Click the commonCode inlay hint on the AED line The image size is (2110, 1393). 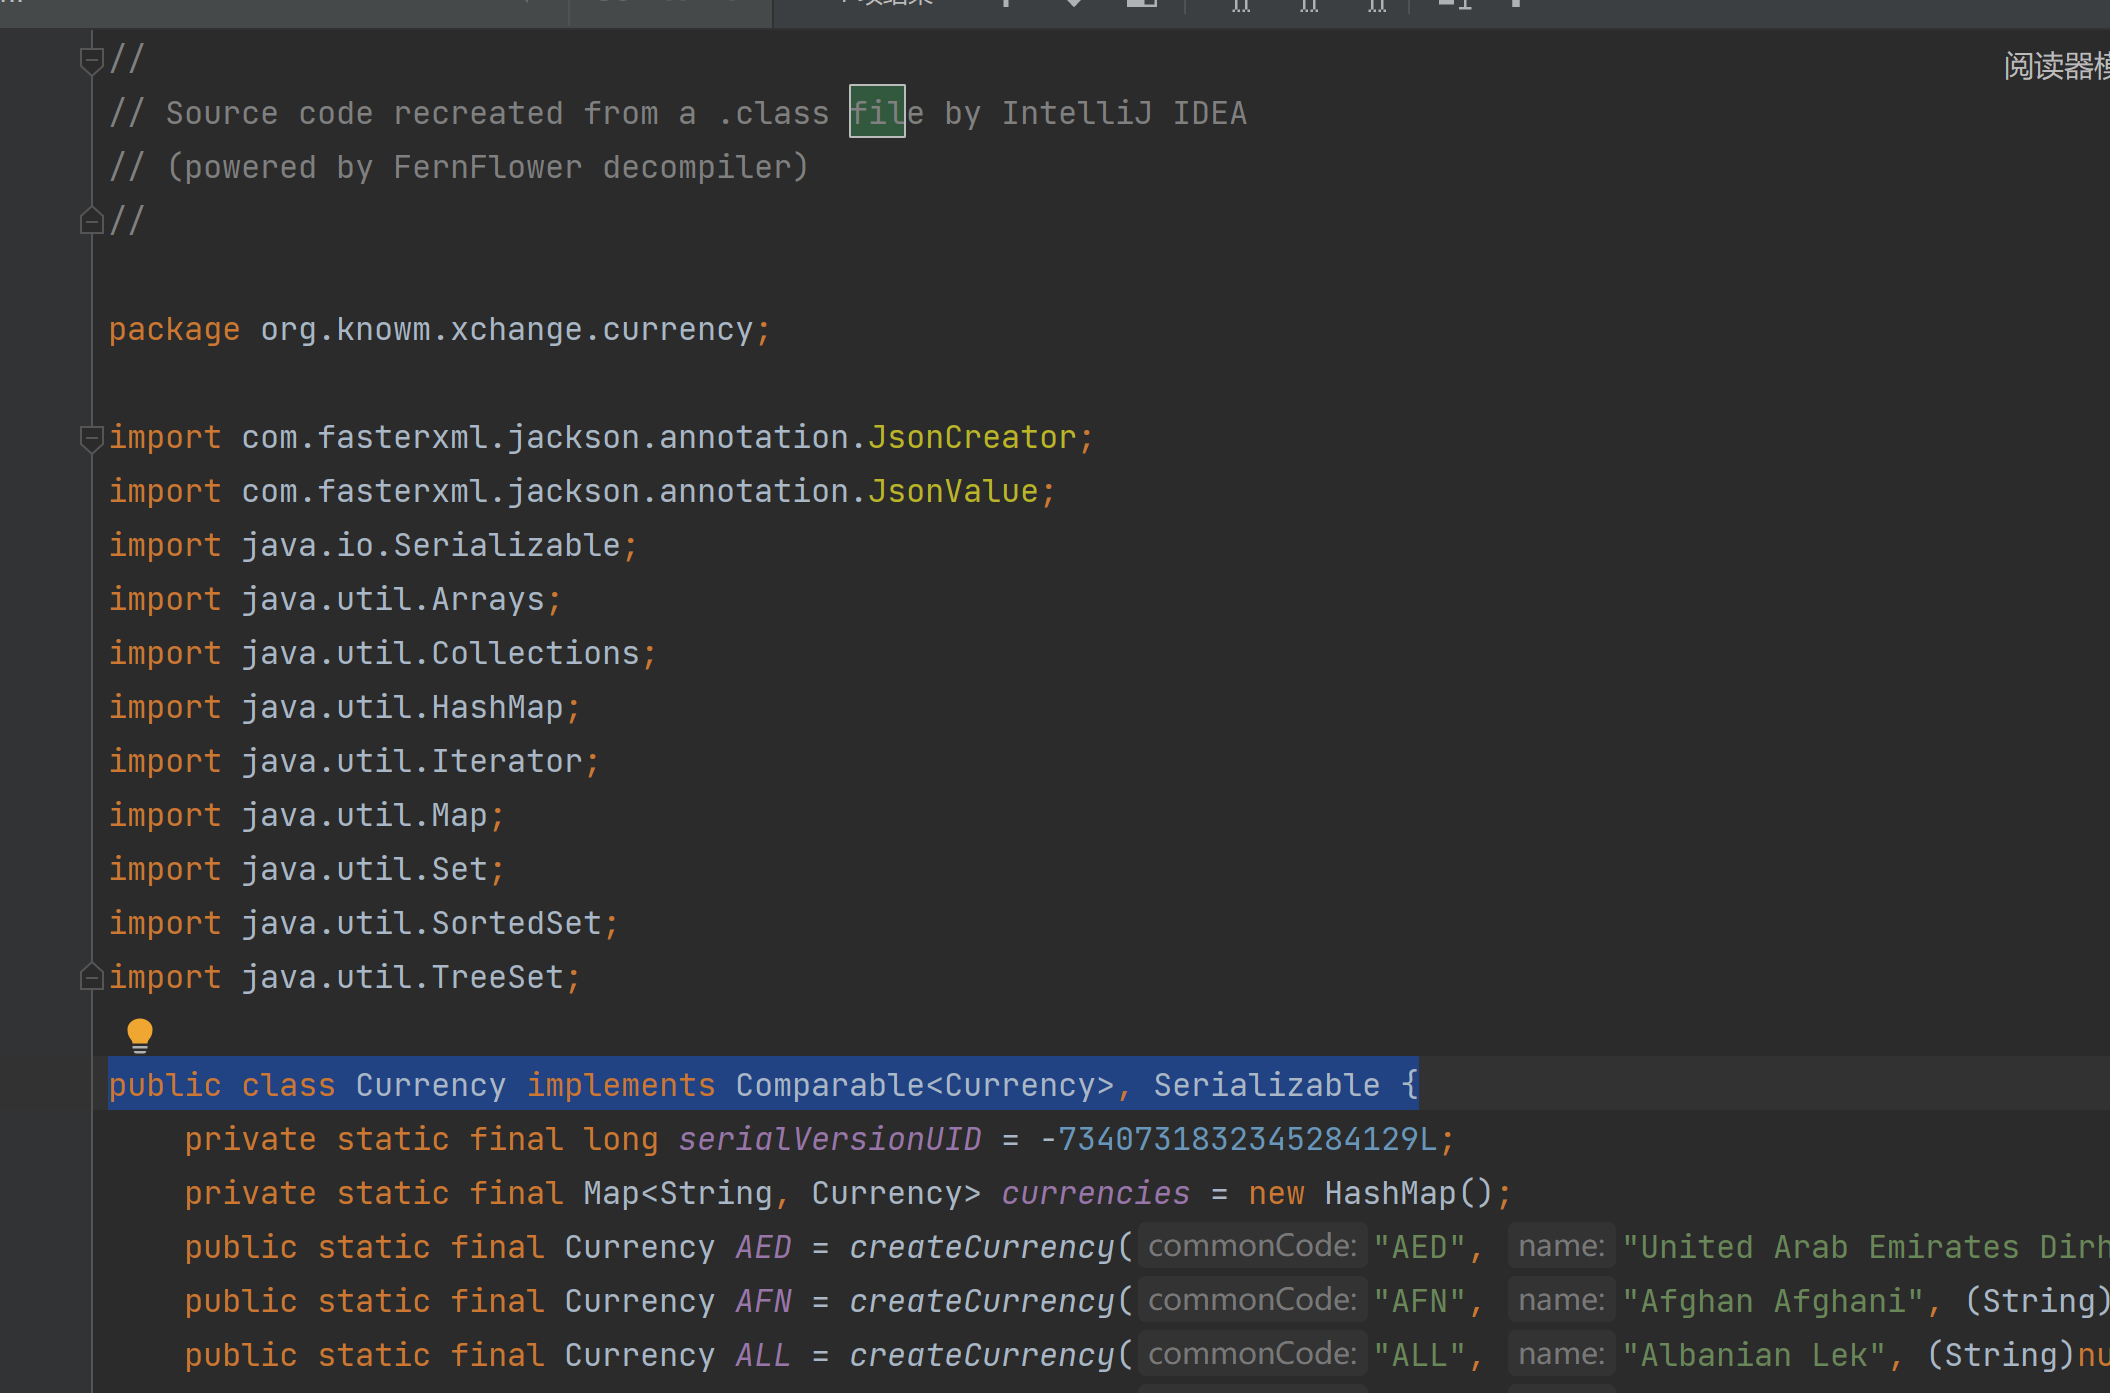1252,1245
